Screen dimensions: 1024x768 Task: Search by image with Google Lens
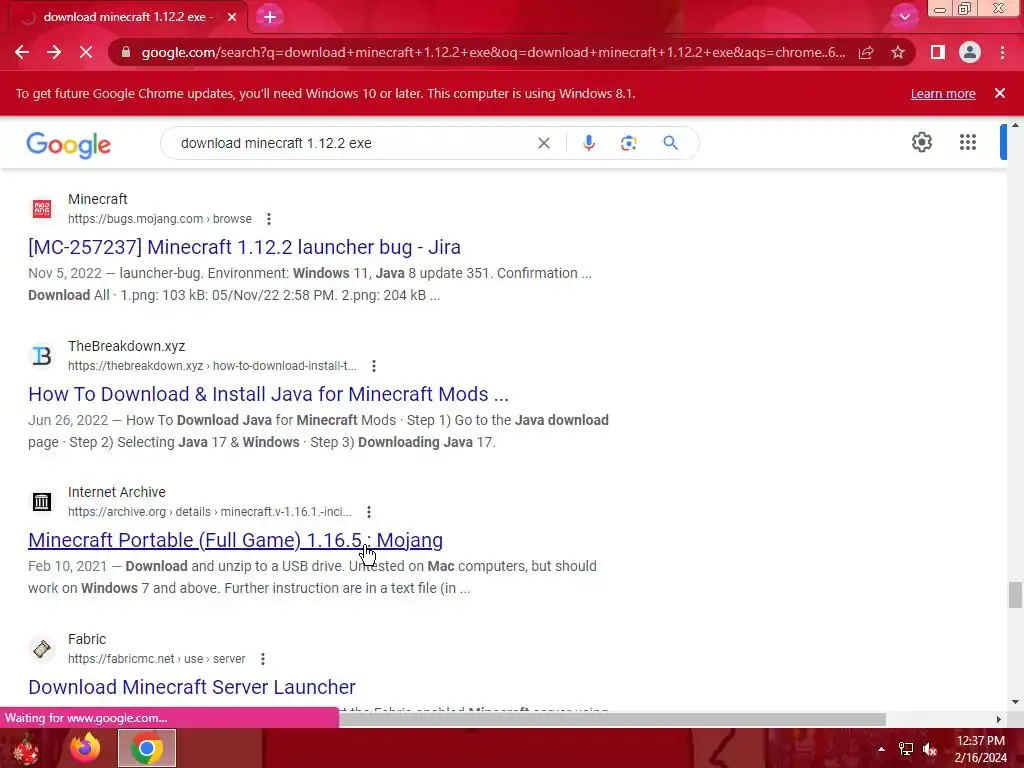point(628,143)
